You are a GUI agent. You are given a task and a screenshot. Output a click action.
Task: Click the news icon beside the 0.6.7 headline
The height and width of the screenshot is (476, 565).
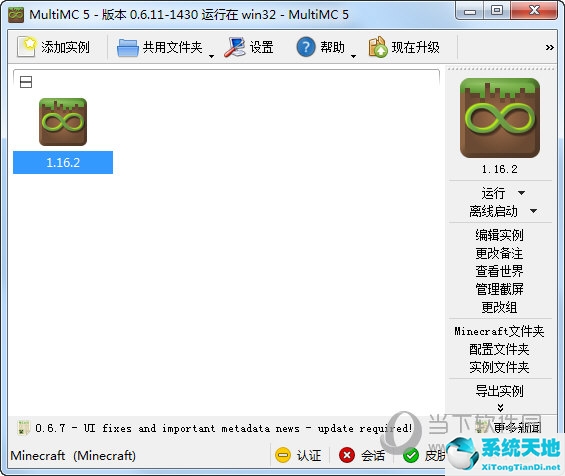pos(23,428)
